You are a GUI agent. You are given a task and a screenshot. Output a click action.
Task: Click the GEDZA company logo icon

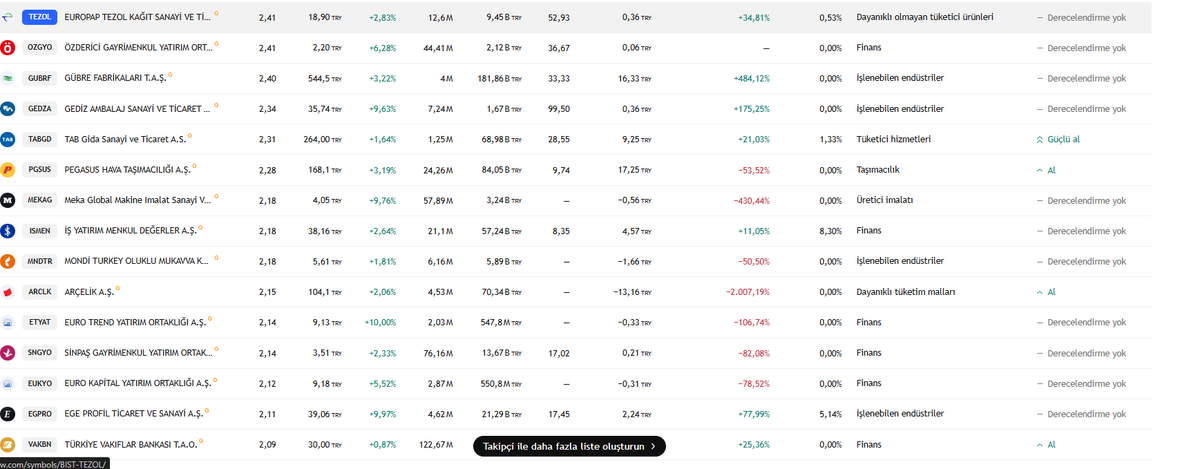click(x=8, y=109)
